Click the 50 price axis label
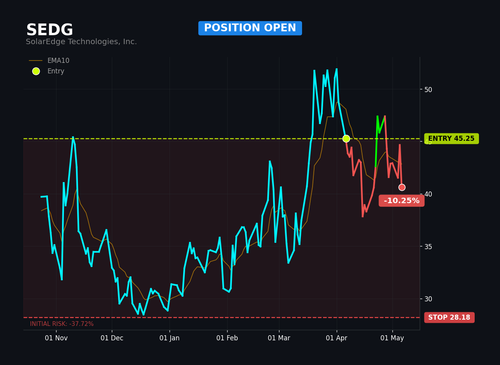Image resolution: width=500 pixels, height=365 pixels. pos(428,90)
